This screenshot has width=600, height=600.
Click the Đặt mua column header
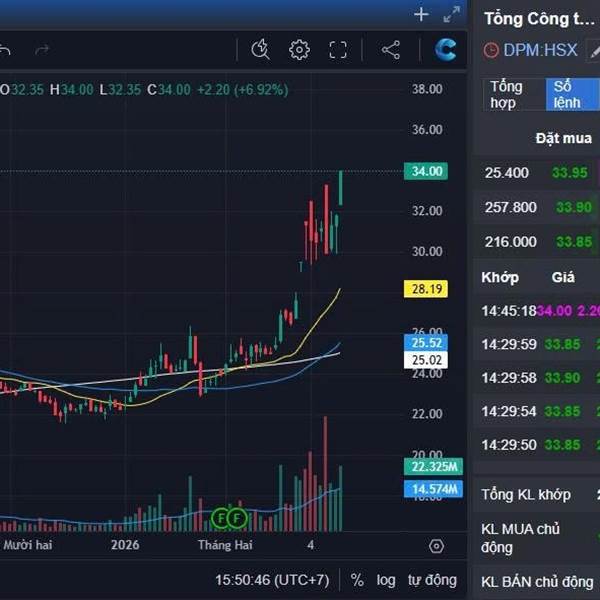coord(564,138)
